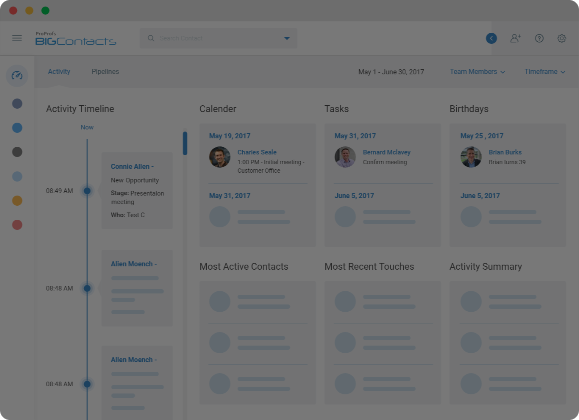This screenshot has height=420, width=579.
Task: Open Bernard Mclavey's profile photo
Action: click(x=345, y=157)
